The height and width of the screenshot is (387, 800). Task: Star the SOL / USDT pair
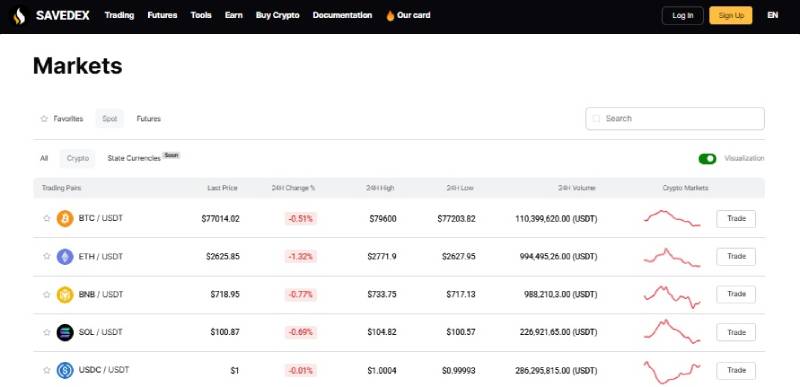(46, 332)
